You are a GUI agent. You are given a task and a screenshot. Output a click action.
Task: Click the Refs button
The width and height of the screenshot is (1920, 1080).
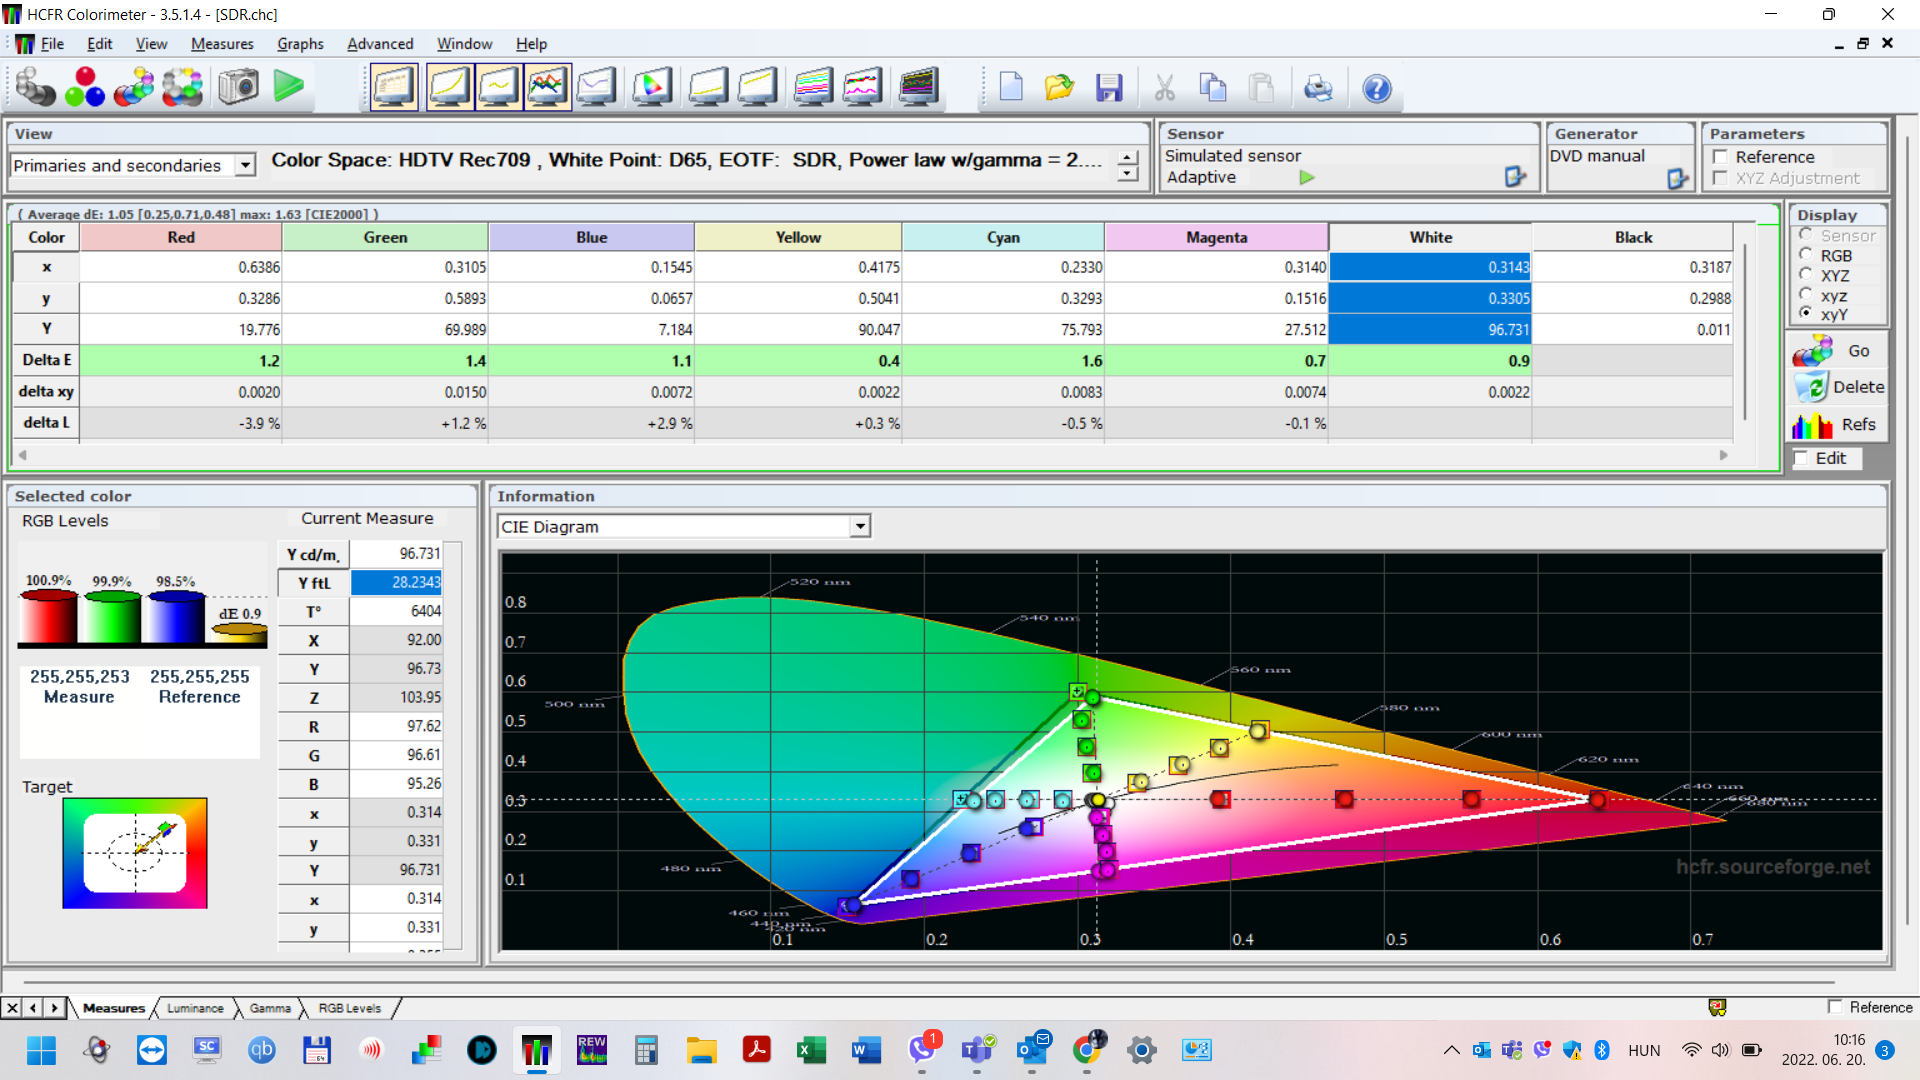1838,425
